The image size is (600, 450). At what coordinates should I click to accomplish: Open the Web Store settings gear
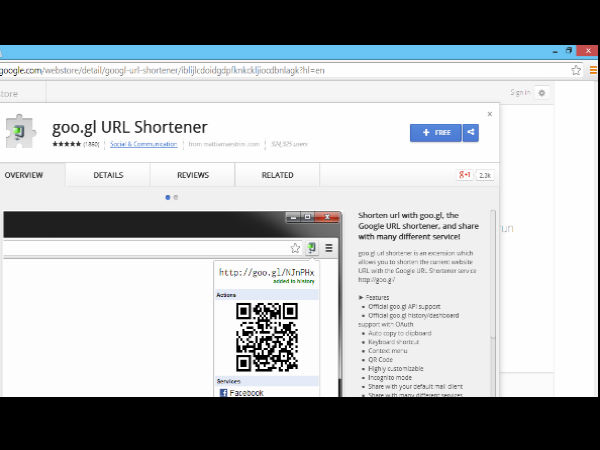pos(542,93)
